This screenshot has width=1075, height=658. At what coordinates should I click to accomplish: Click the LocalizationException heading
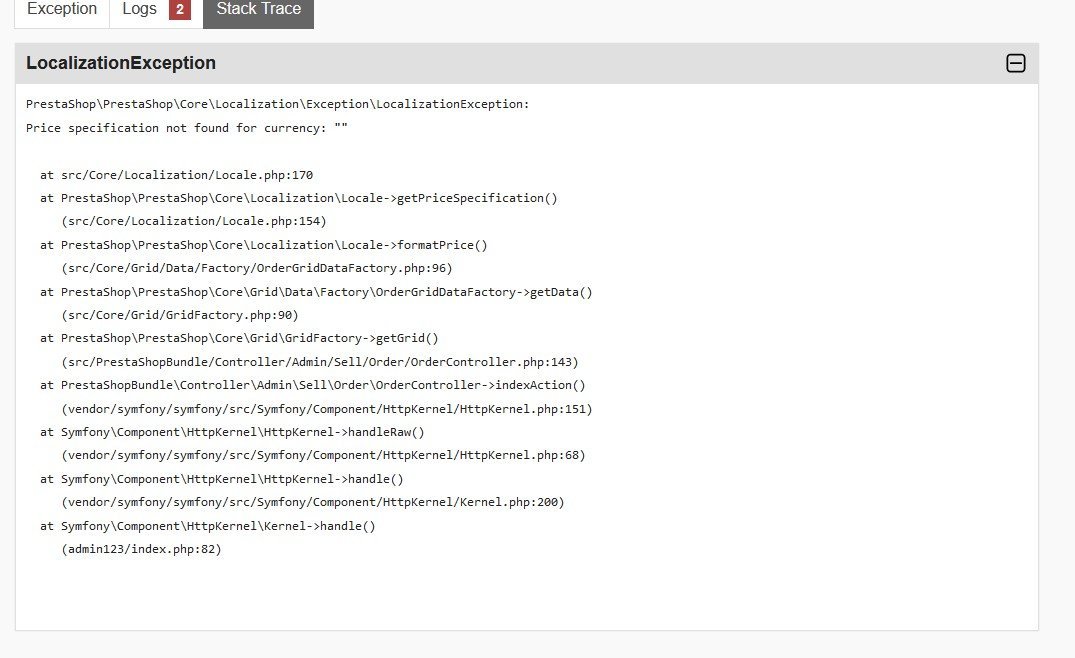tap(121, 63)
